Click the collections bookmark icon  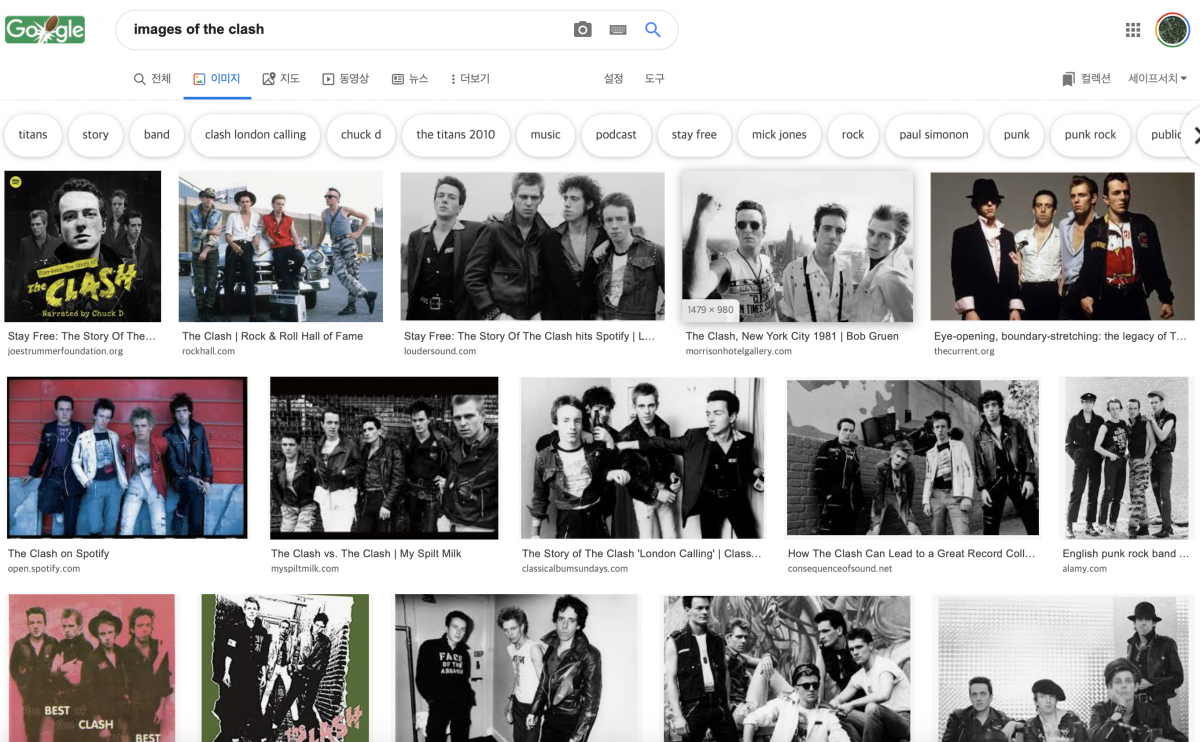pos(1069,79)
